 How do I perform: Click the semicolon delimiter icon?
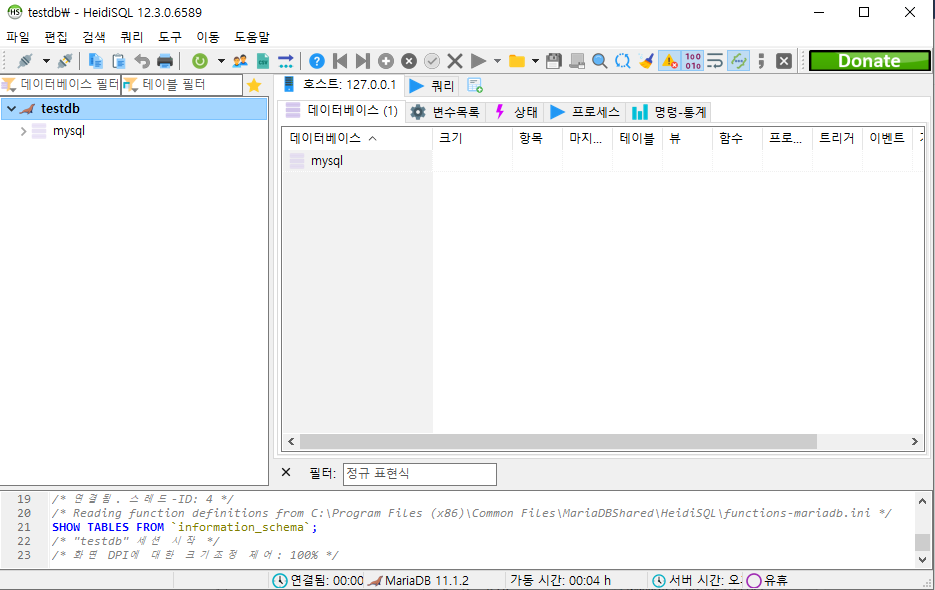click(761, 61)
